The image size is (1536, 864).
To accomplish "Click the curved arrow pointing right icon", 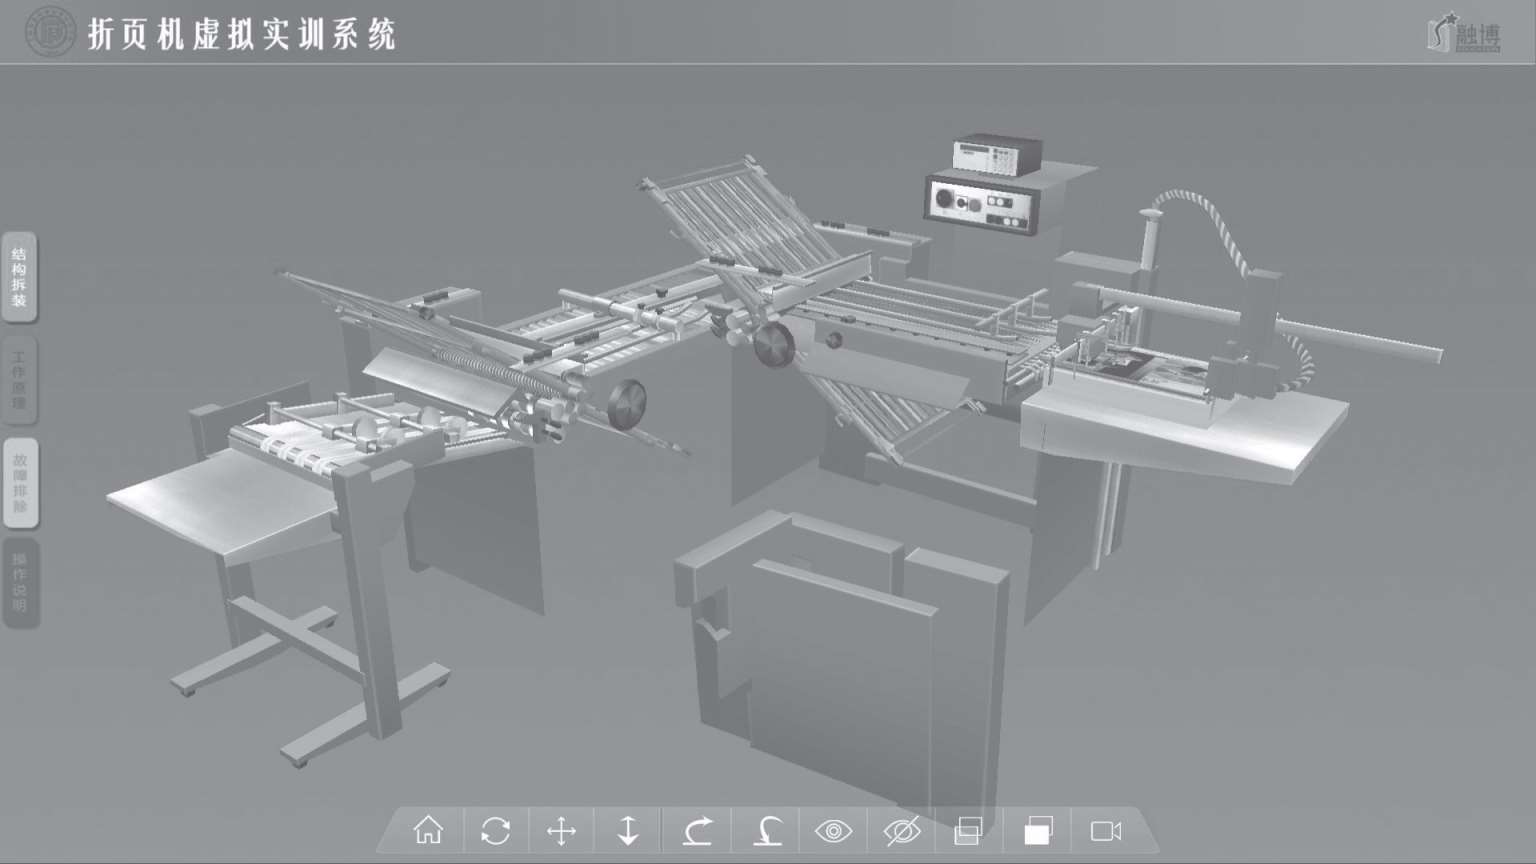I will [698, 831].
